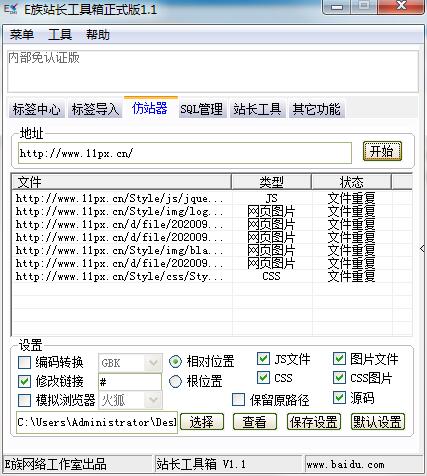Open the 火狐 browser dropdown
The image size is (427, 476).
(130, 400)
